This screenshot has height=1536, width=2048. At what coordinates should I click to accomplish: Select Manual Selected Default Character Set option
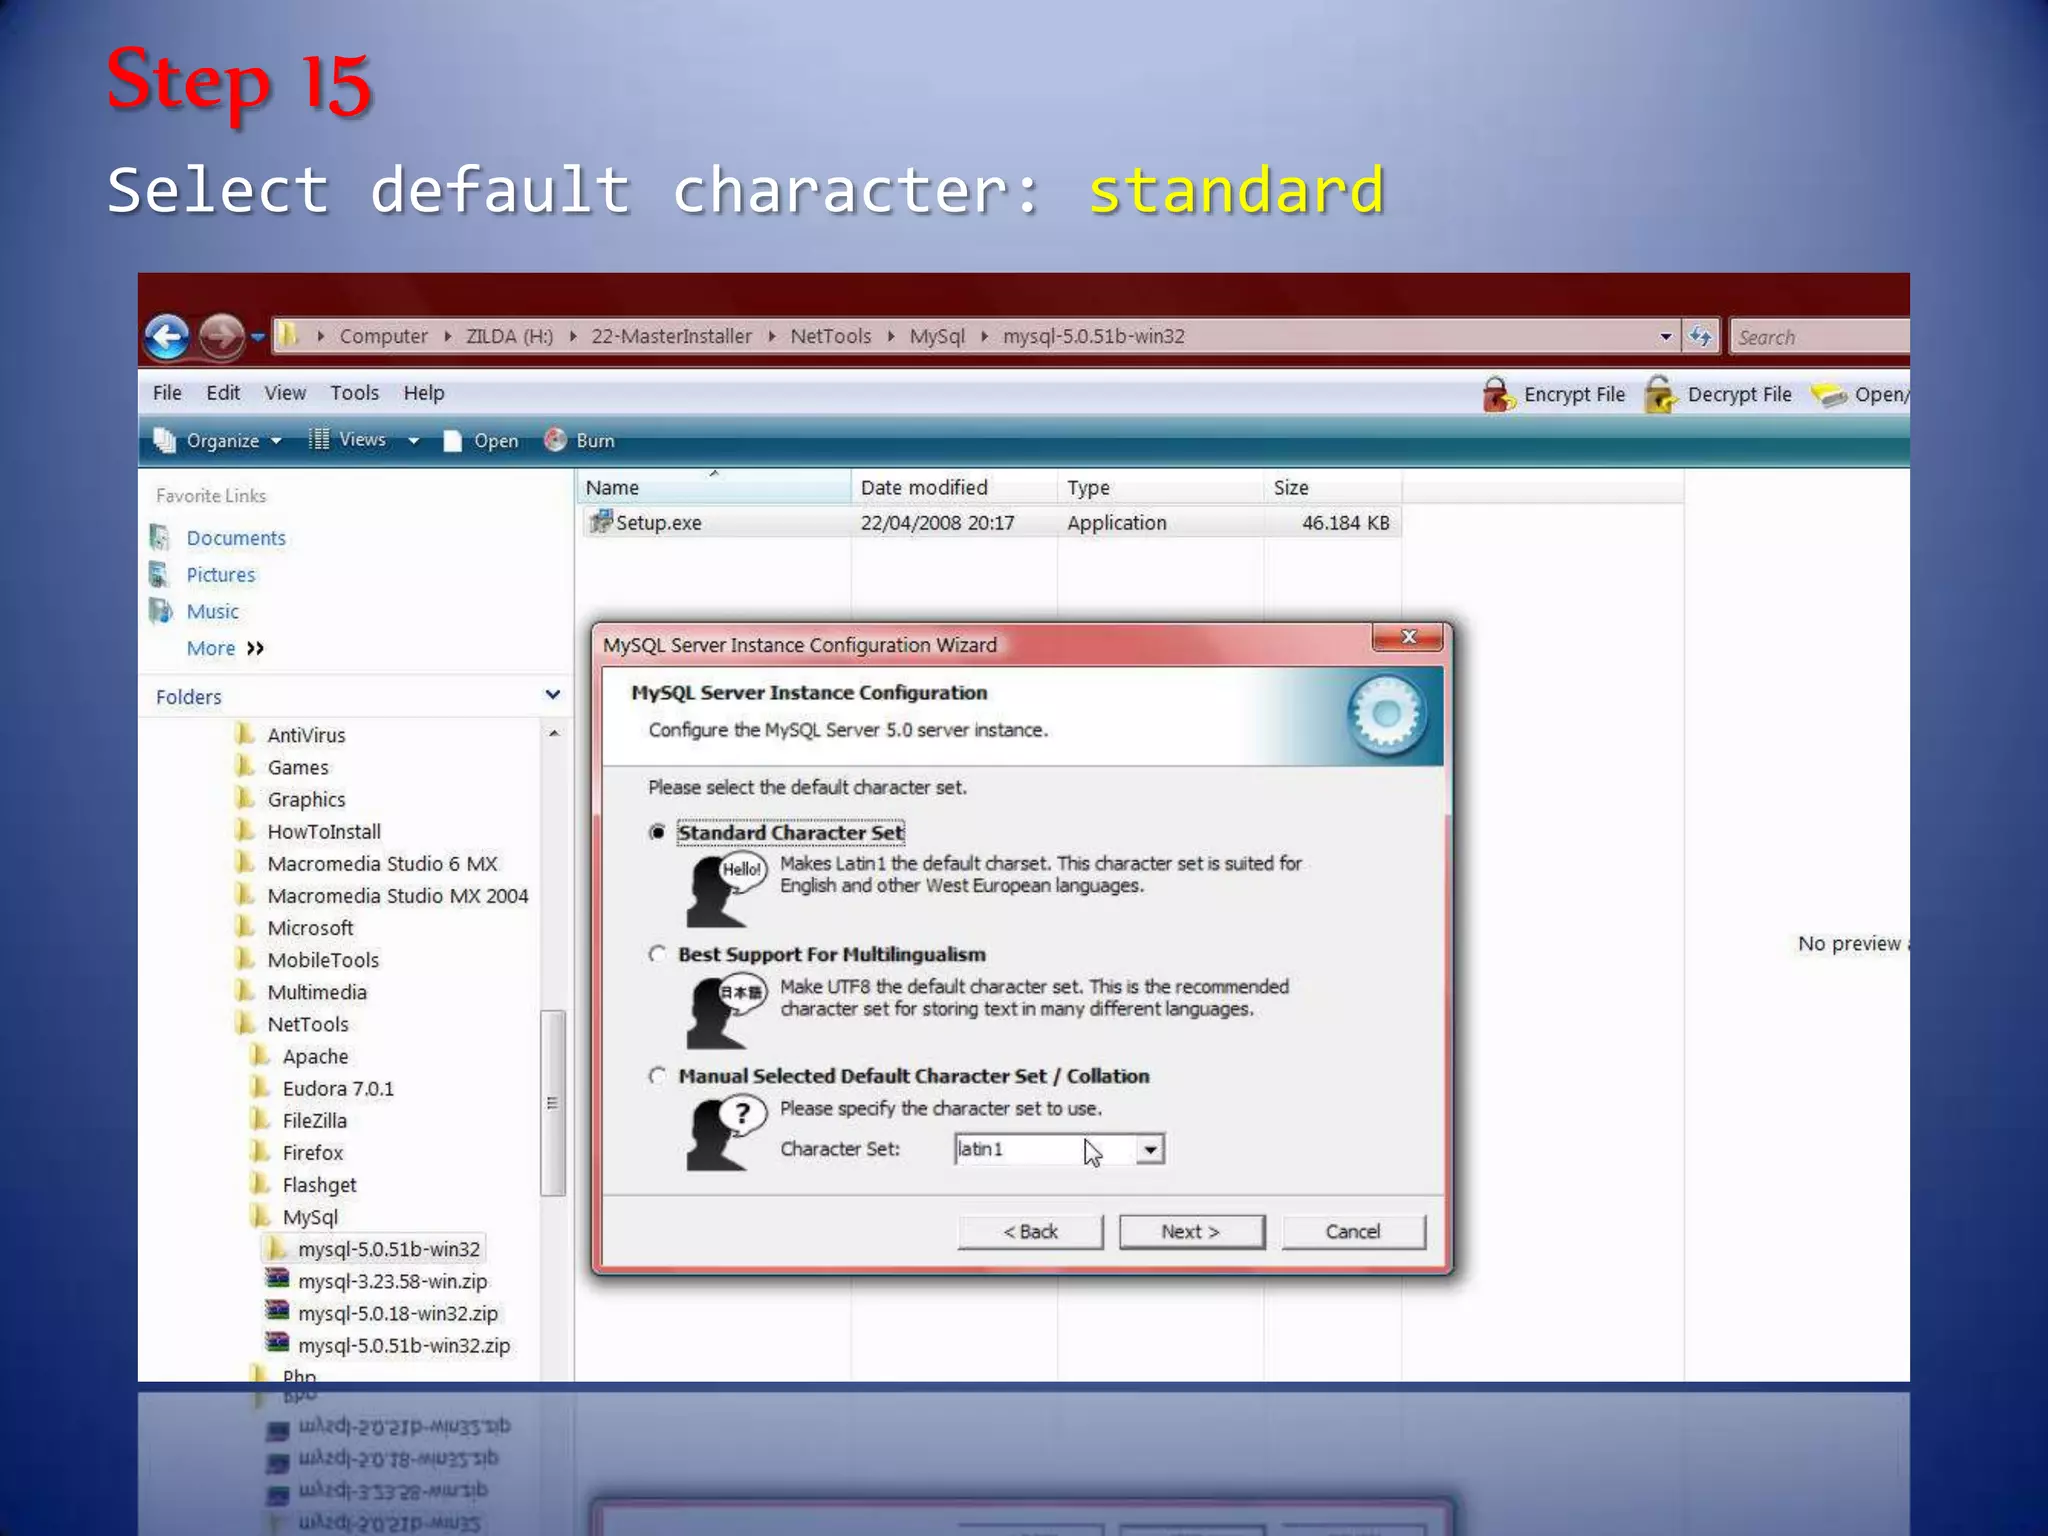coord(657,1076)
